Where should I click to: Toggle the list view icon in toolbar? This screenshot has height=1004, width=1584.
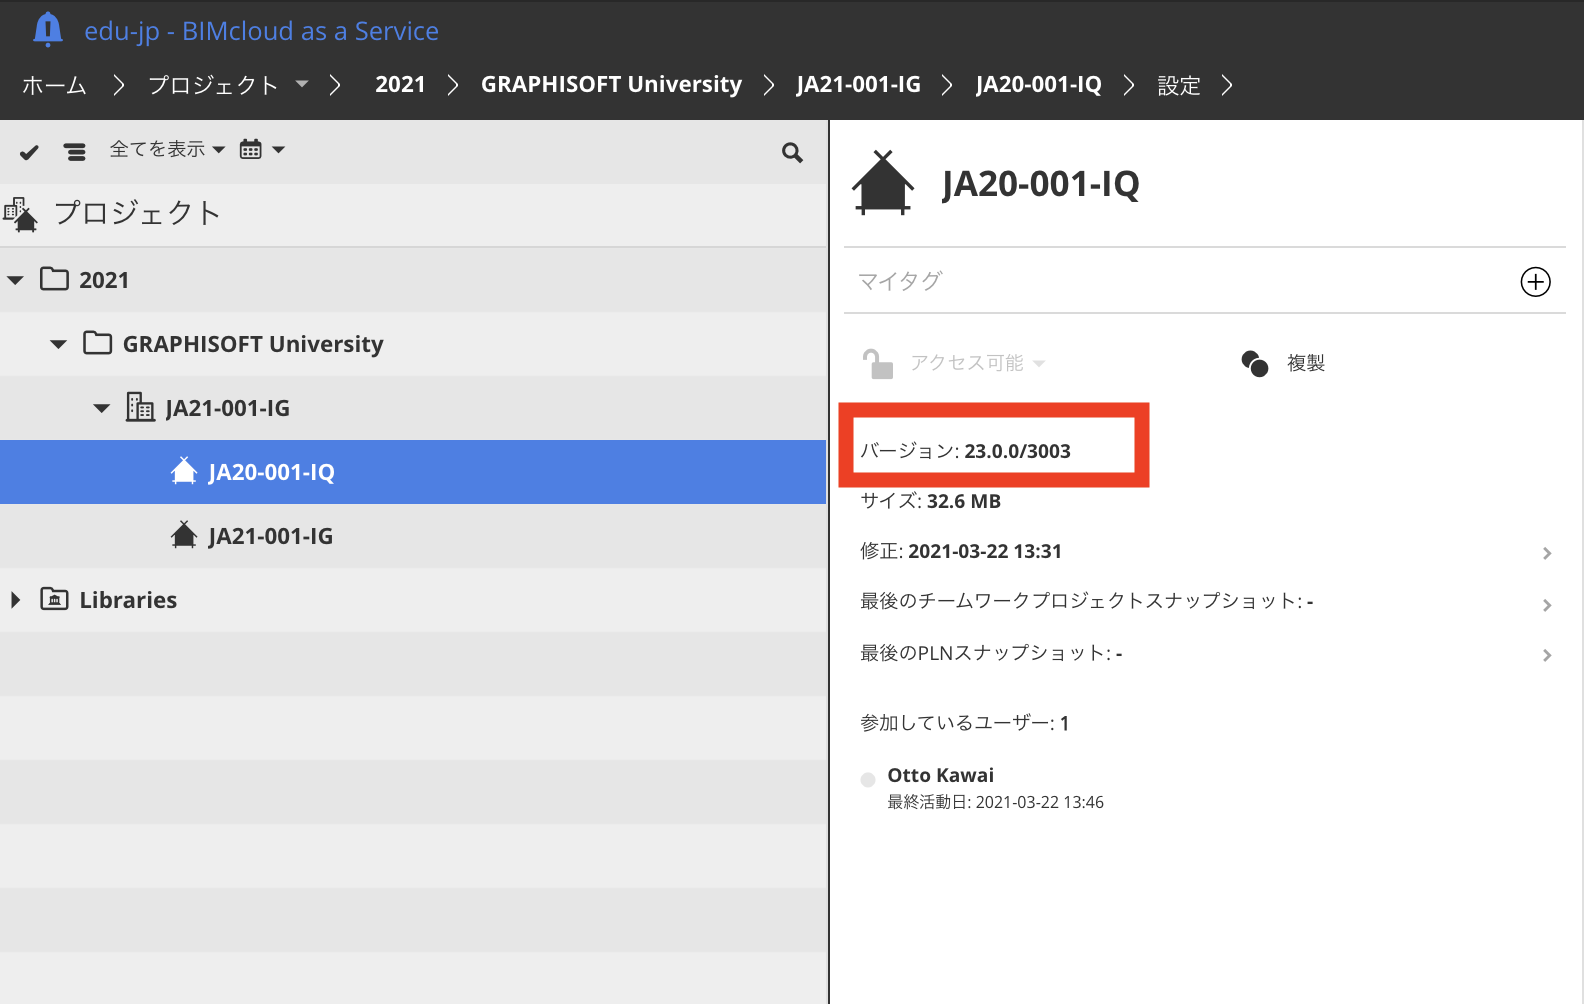click(75, 152)
